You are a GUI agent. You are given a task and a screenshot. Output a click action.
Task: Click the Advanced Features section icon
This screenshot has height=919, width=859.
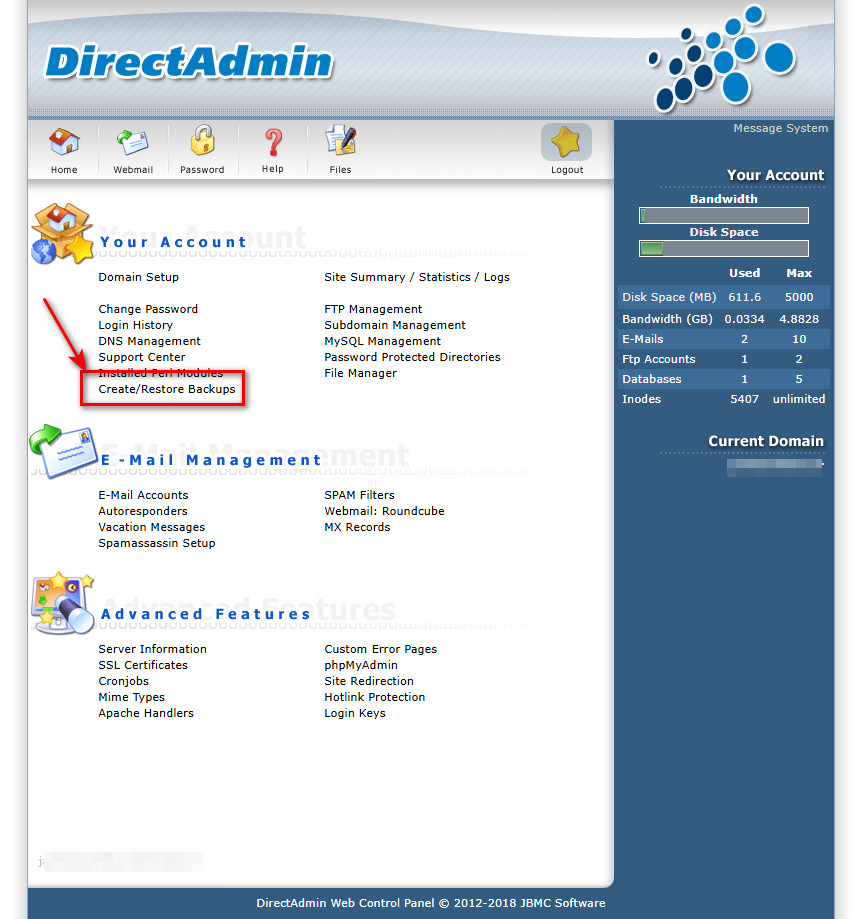(x=62, y=603)
